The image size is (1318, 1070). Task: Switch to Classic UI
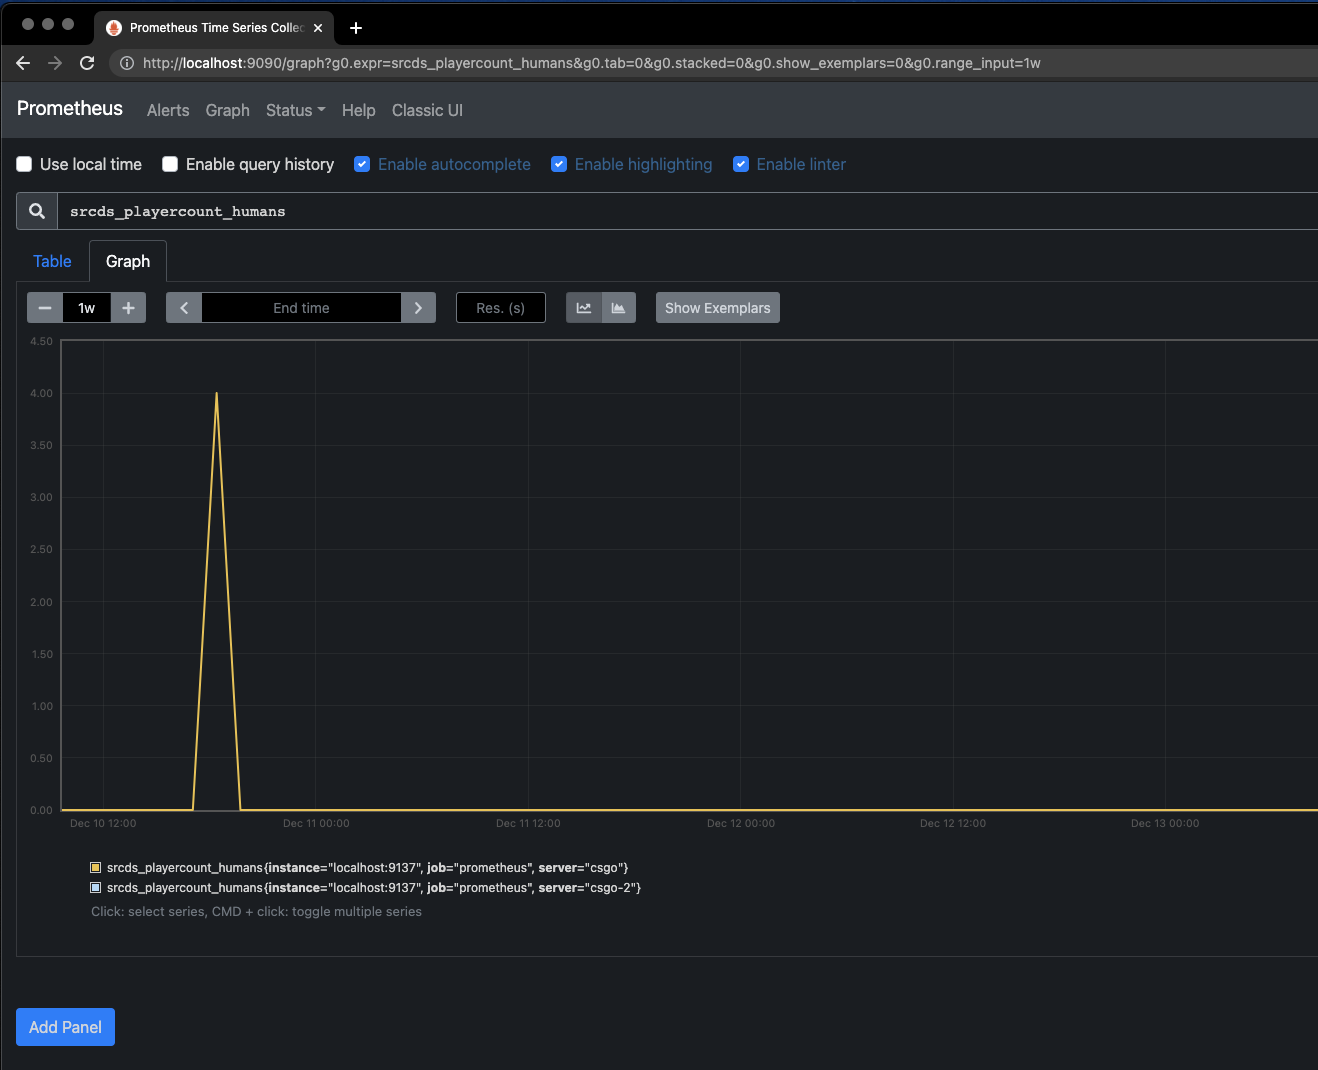click(427, 110)
